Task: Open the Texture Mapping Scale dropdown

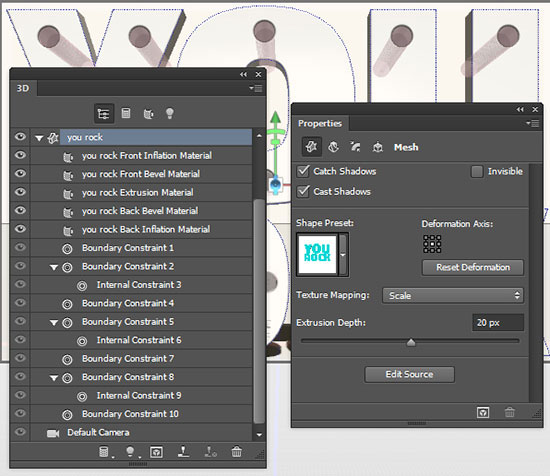Action: pos(453,295)
